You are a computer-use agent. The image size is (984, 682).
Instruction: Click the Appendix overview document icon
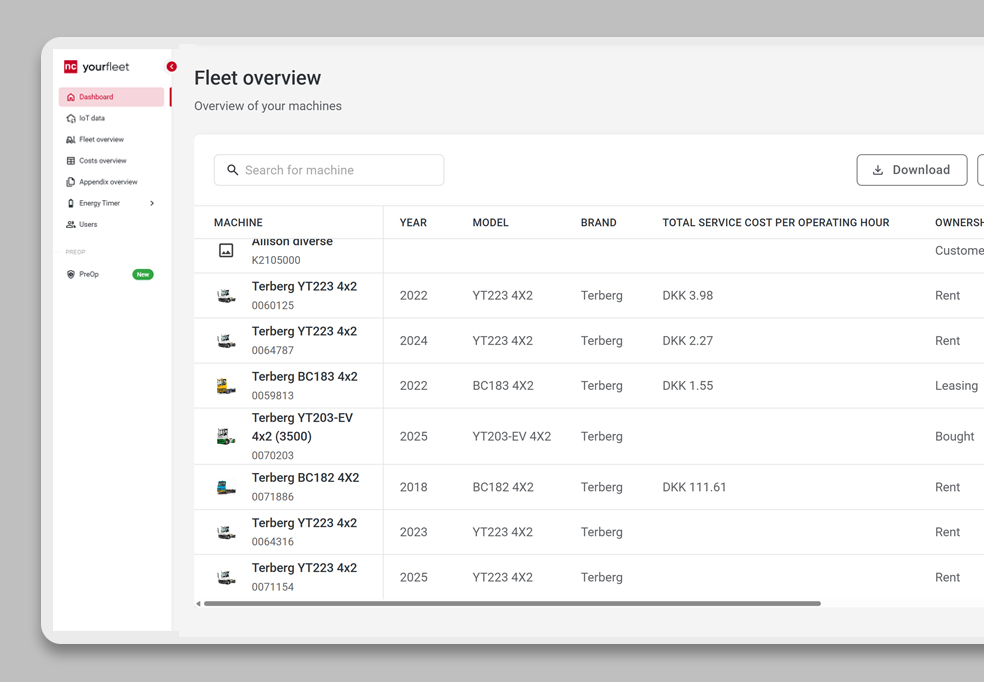(71, 182)
